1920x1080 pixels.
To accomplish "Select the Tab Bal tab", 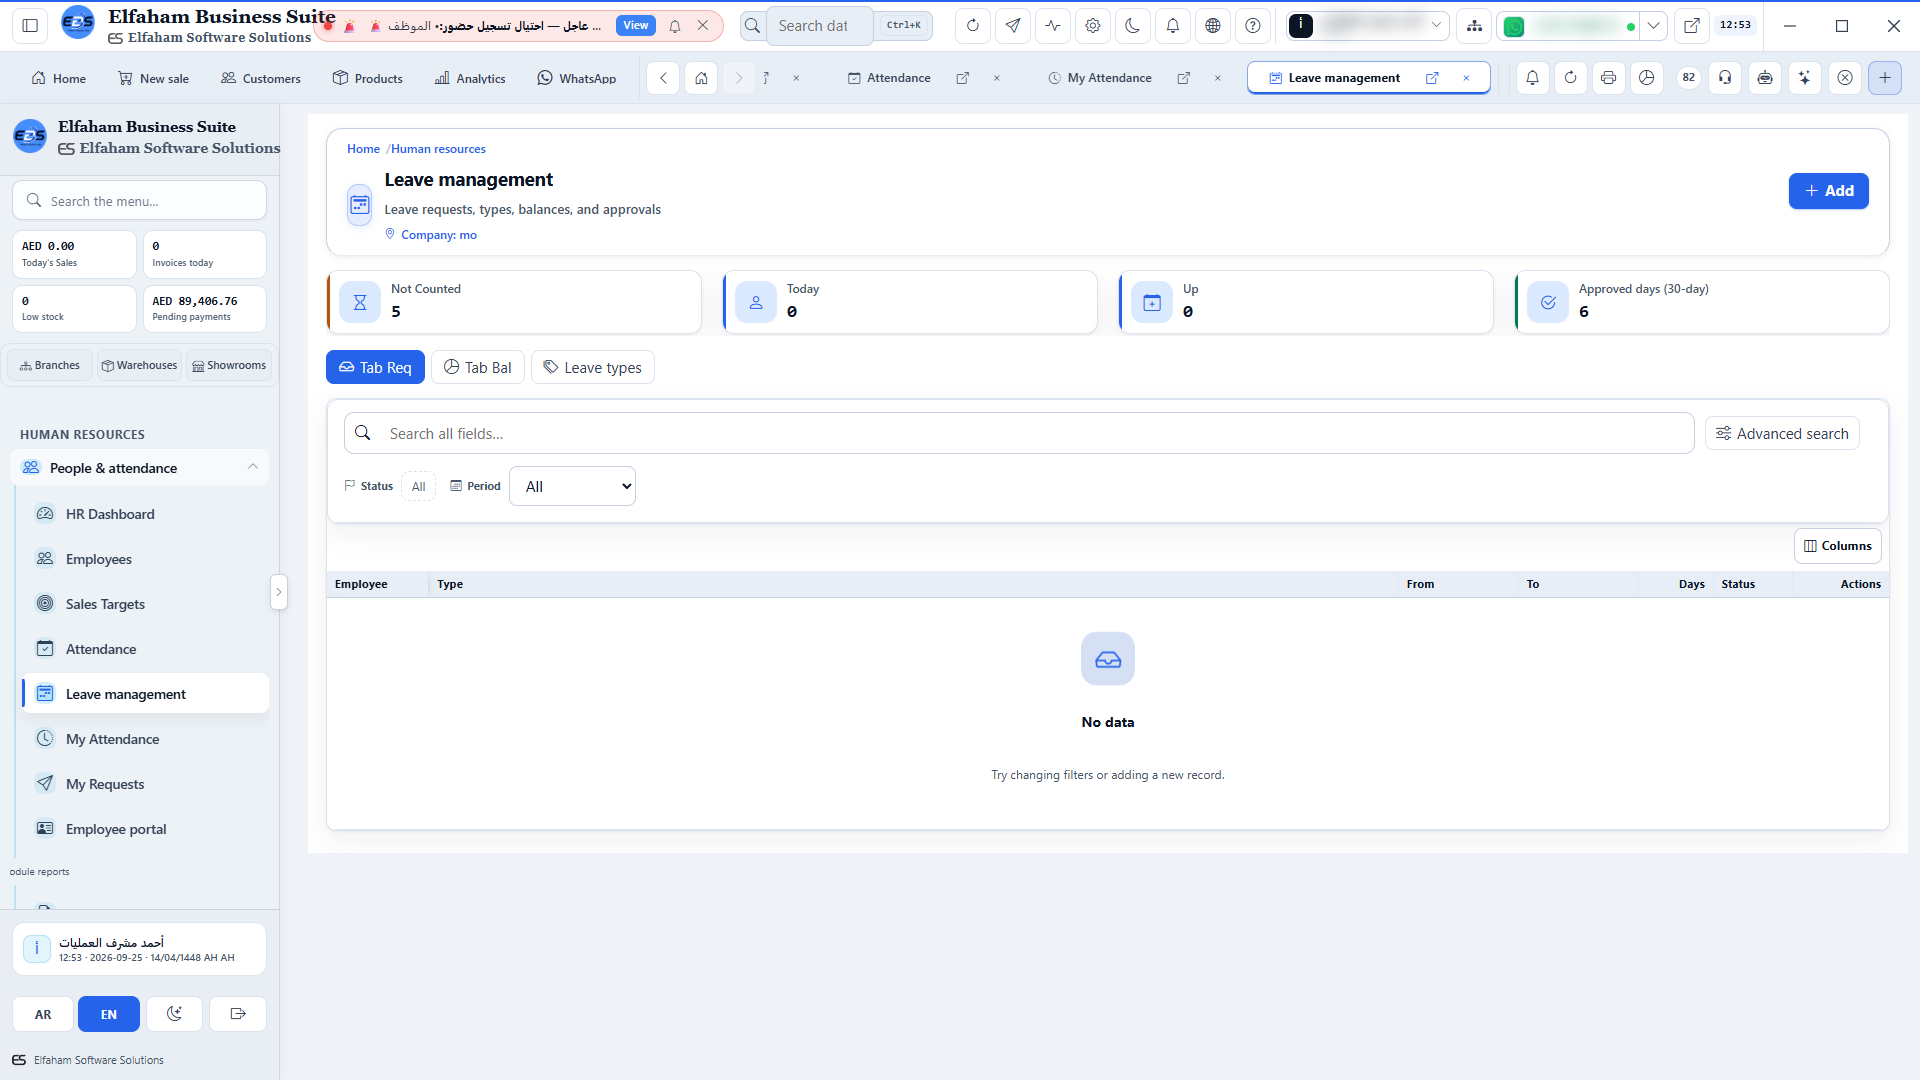I will pos(478,367).
